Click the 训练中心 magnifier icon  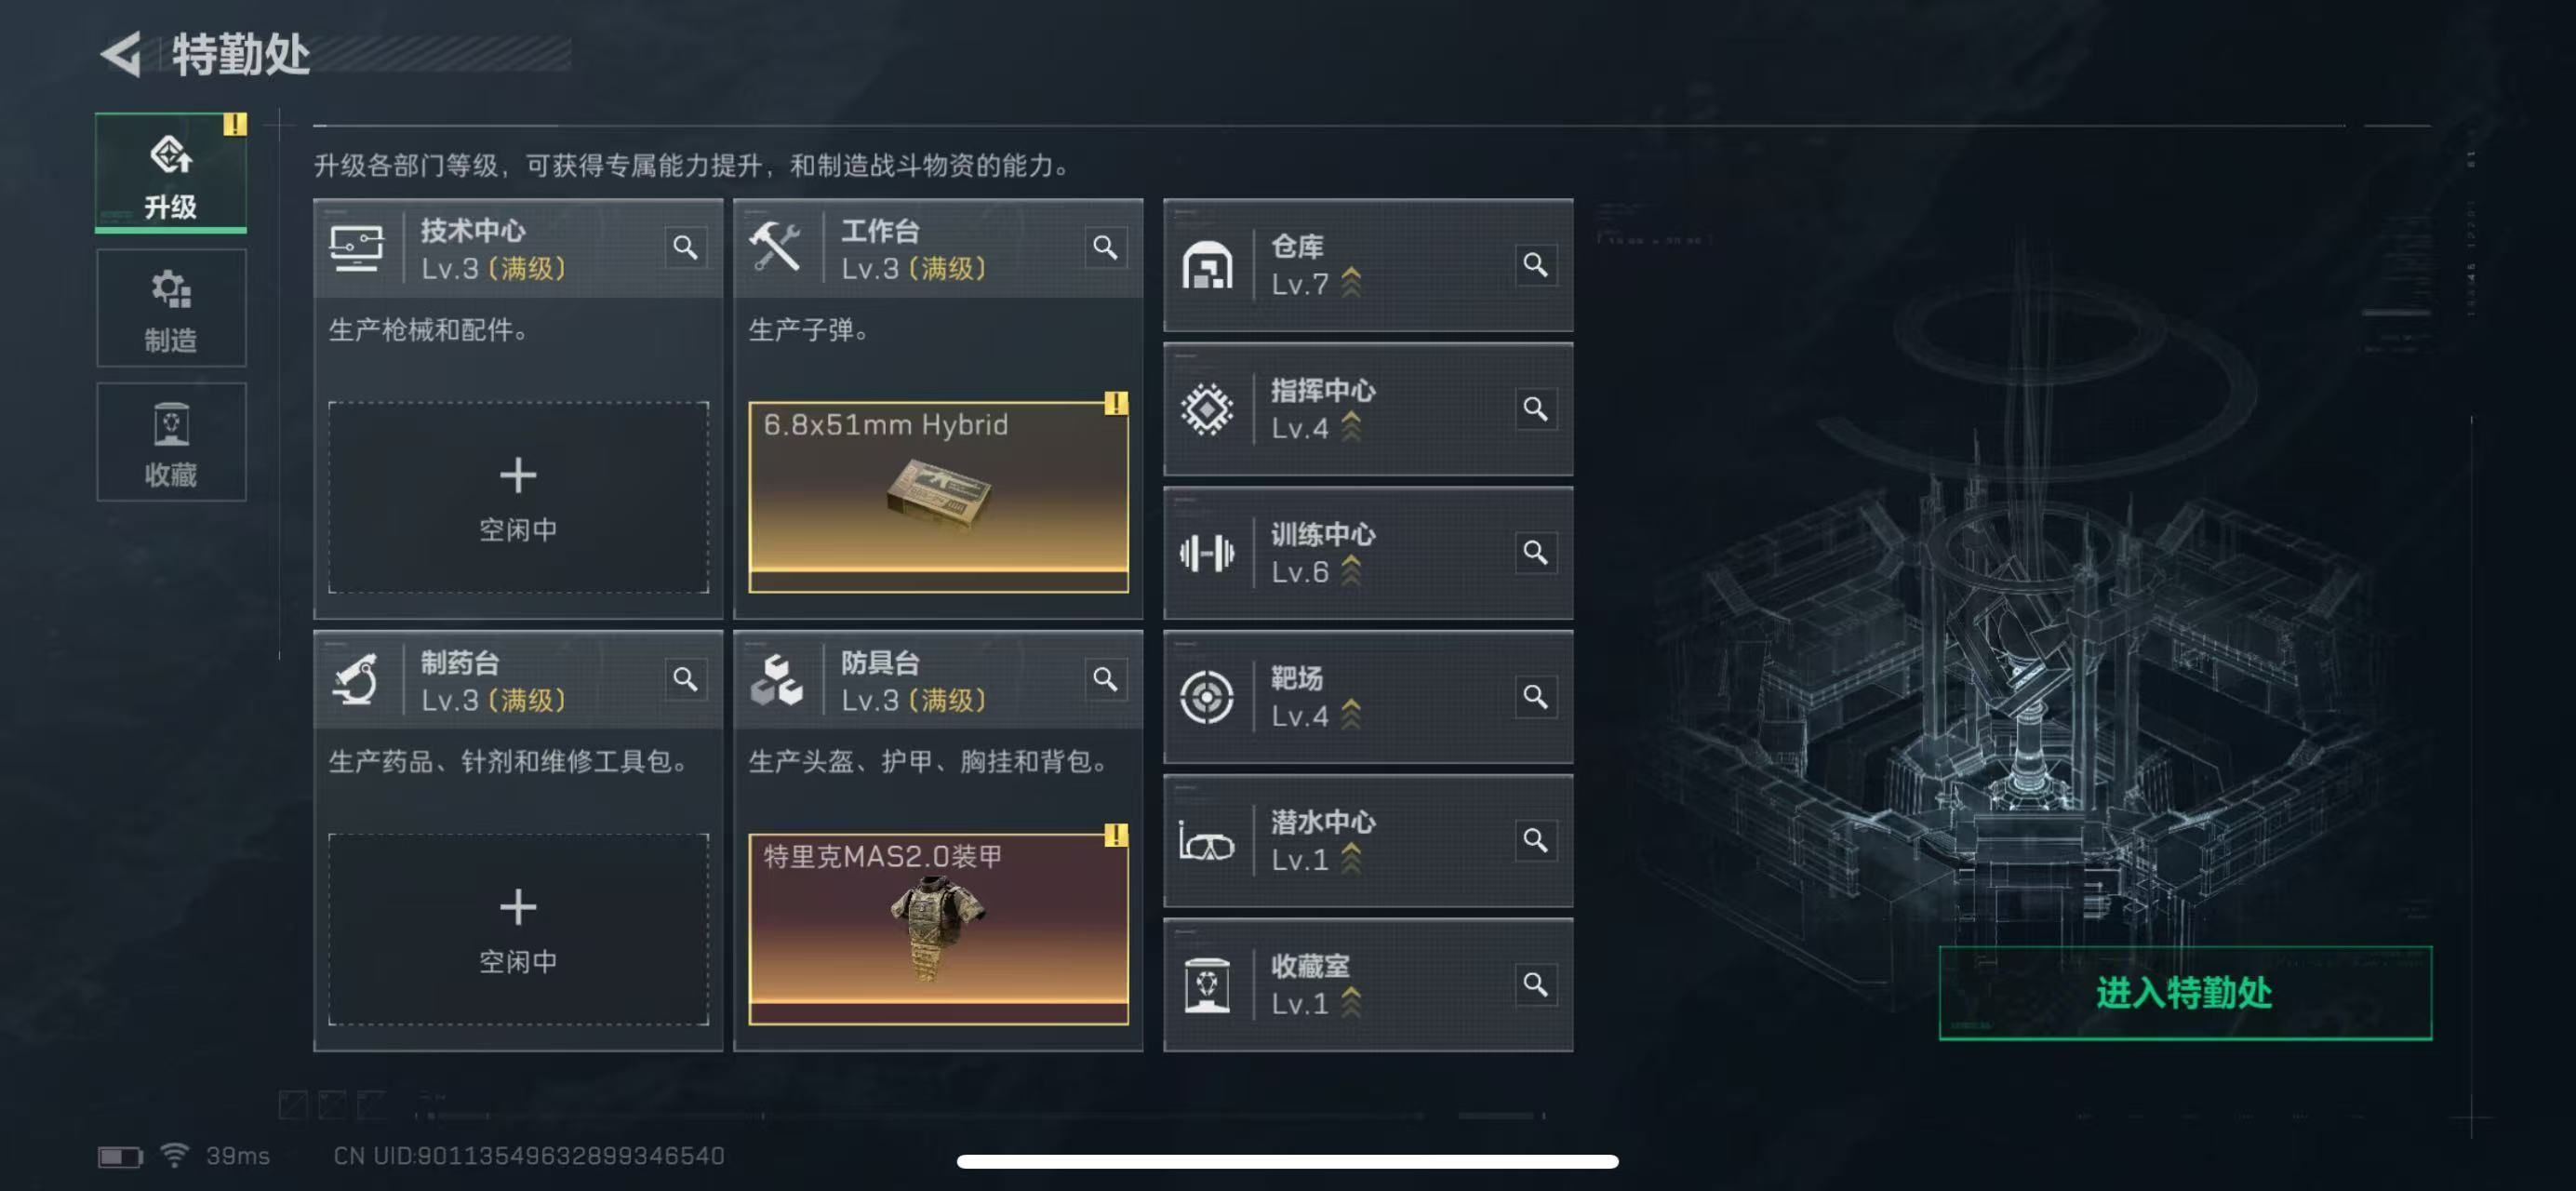pyautogui.click(x=1535, y=552)
